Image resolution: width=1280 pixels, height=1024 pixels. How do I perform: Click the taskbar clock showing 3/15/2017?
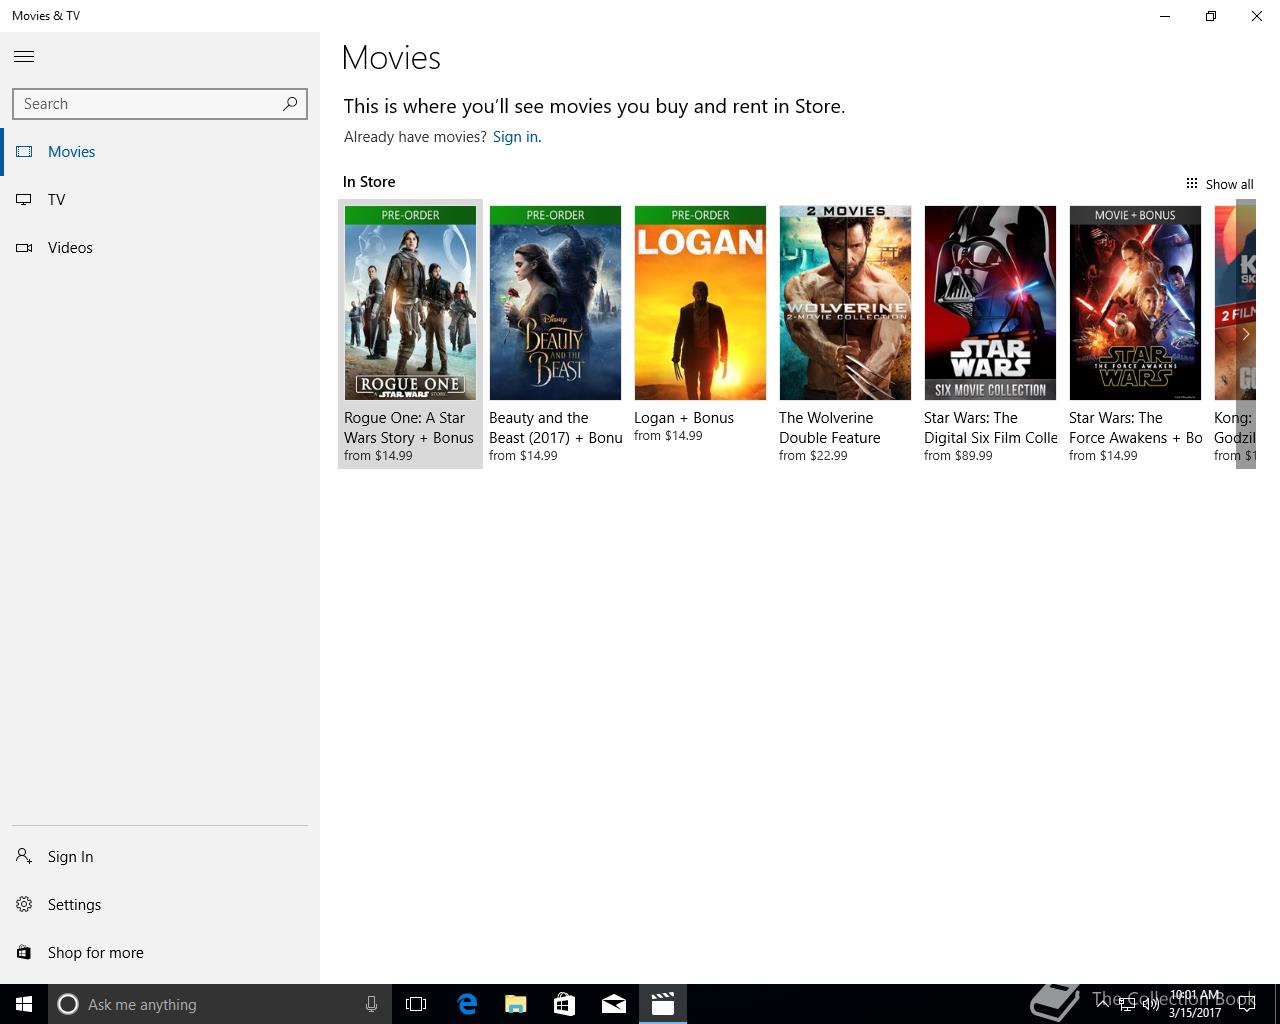pyautogui.click(x=1195, y=1004)
